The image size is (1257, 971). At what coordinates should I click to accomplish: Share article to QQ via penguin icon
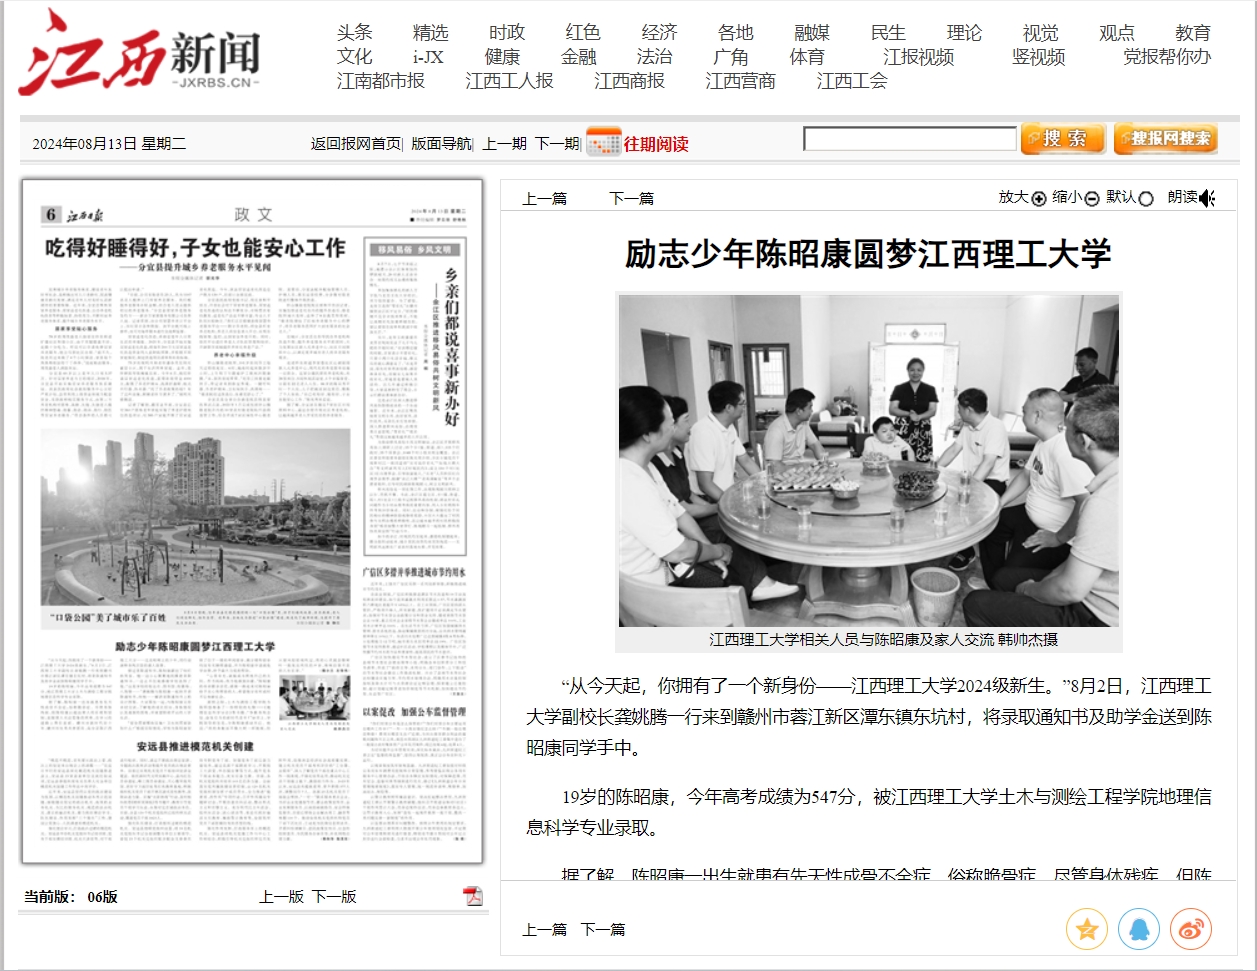point(1138,930)
